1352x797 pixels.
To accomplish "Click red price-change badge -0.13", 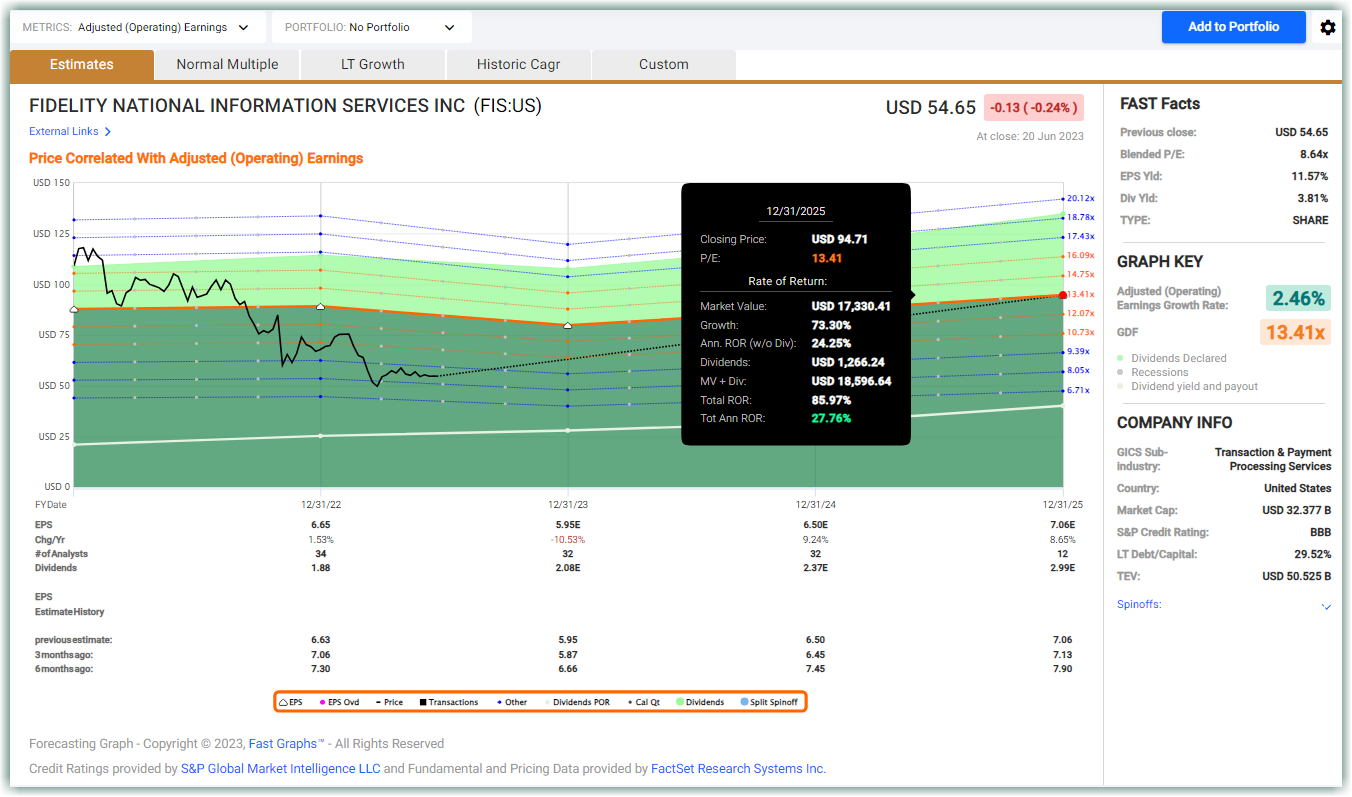I will pos(1034,107).
